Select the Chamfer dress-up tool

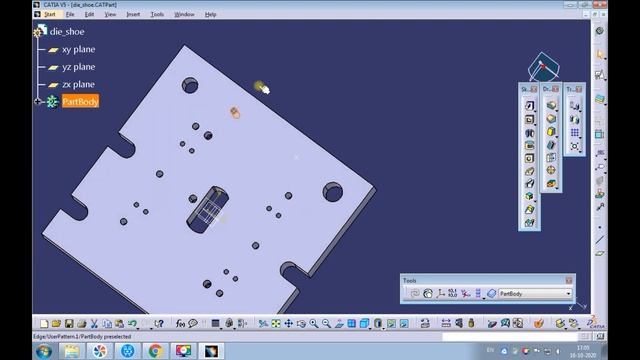pos(551,118)
